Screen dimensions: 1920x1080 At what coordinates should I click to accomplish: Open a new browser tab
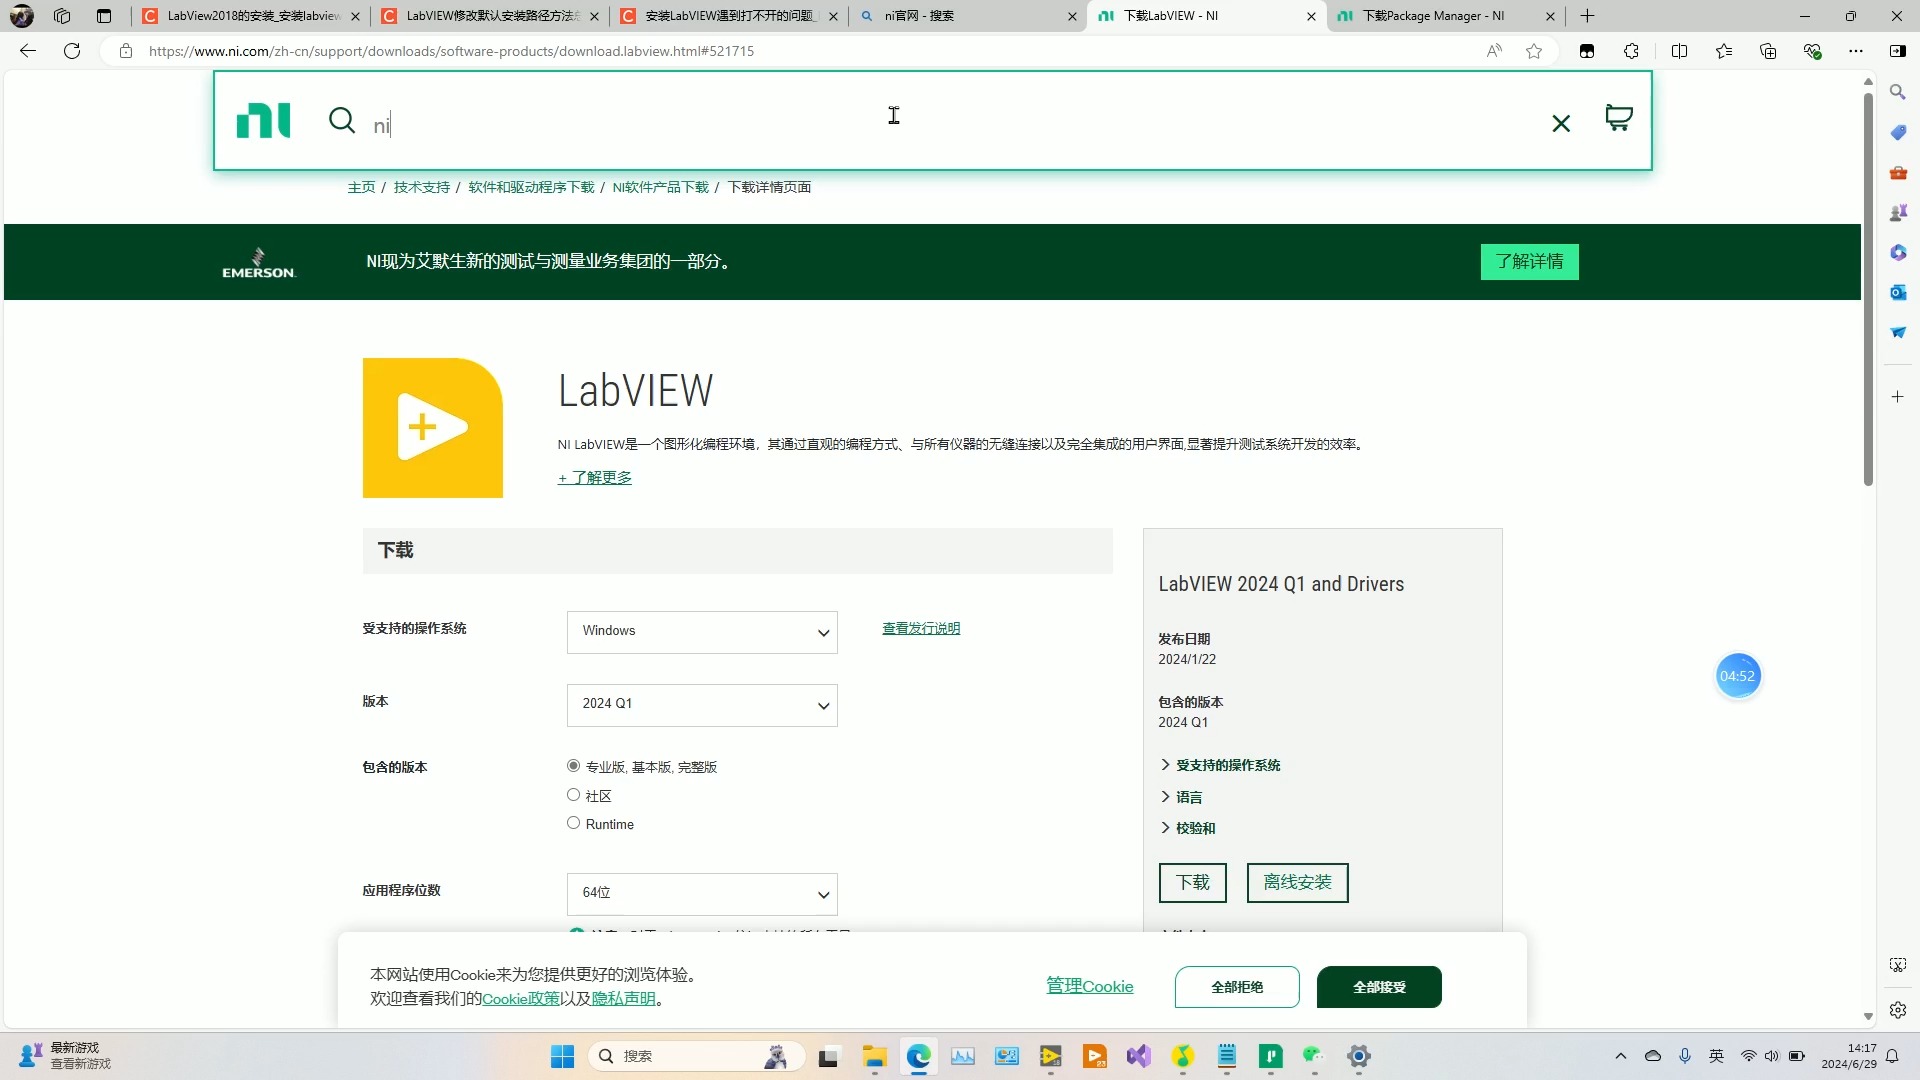[x=1587, y=16]
